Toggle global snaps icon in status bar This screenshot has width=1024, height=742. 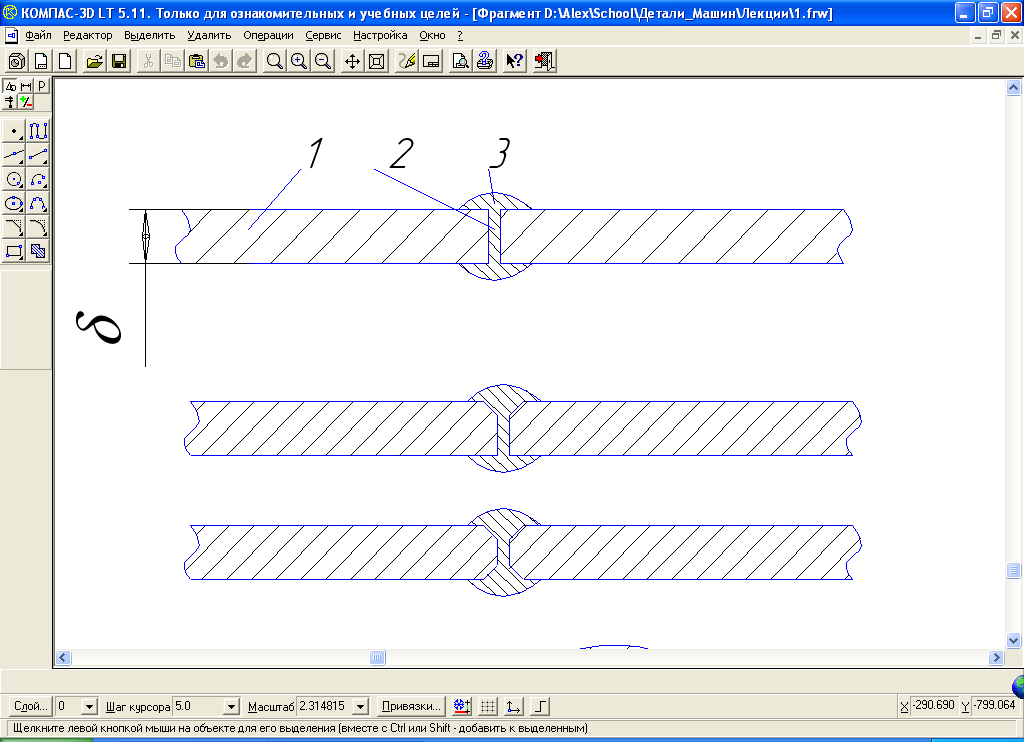pyautogui.click(x=462, y=706)
